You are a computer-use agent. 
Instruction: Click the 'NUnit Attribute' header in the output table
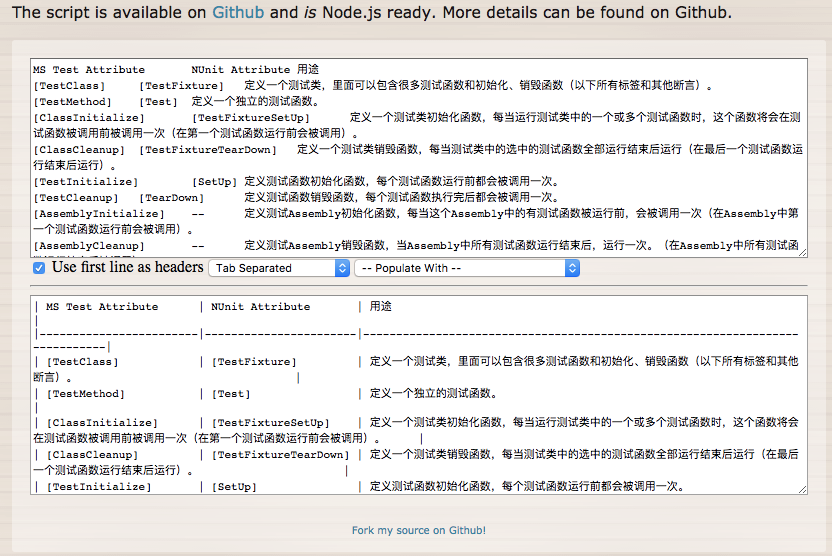pos(260,307)
